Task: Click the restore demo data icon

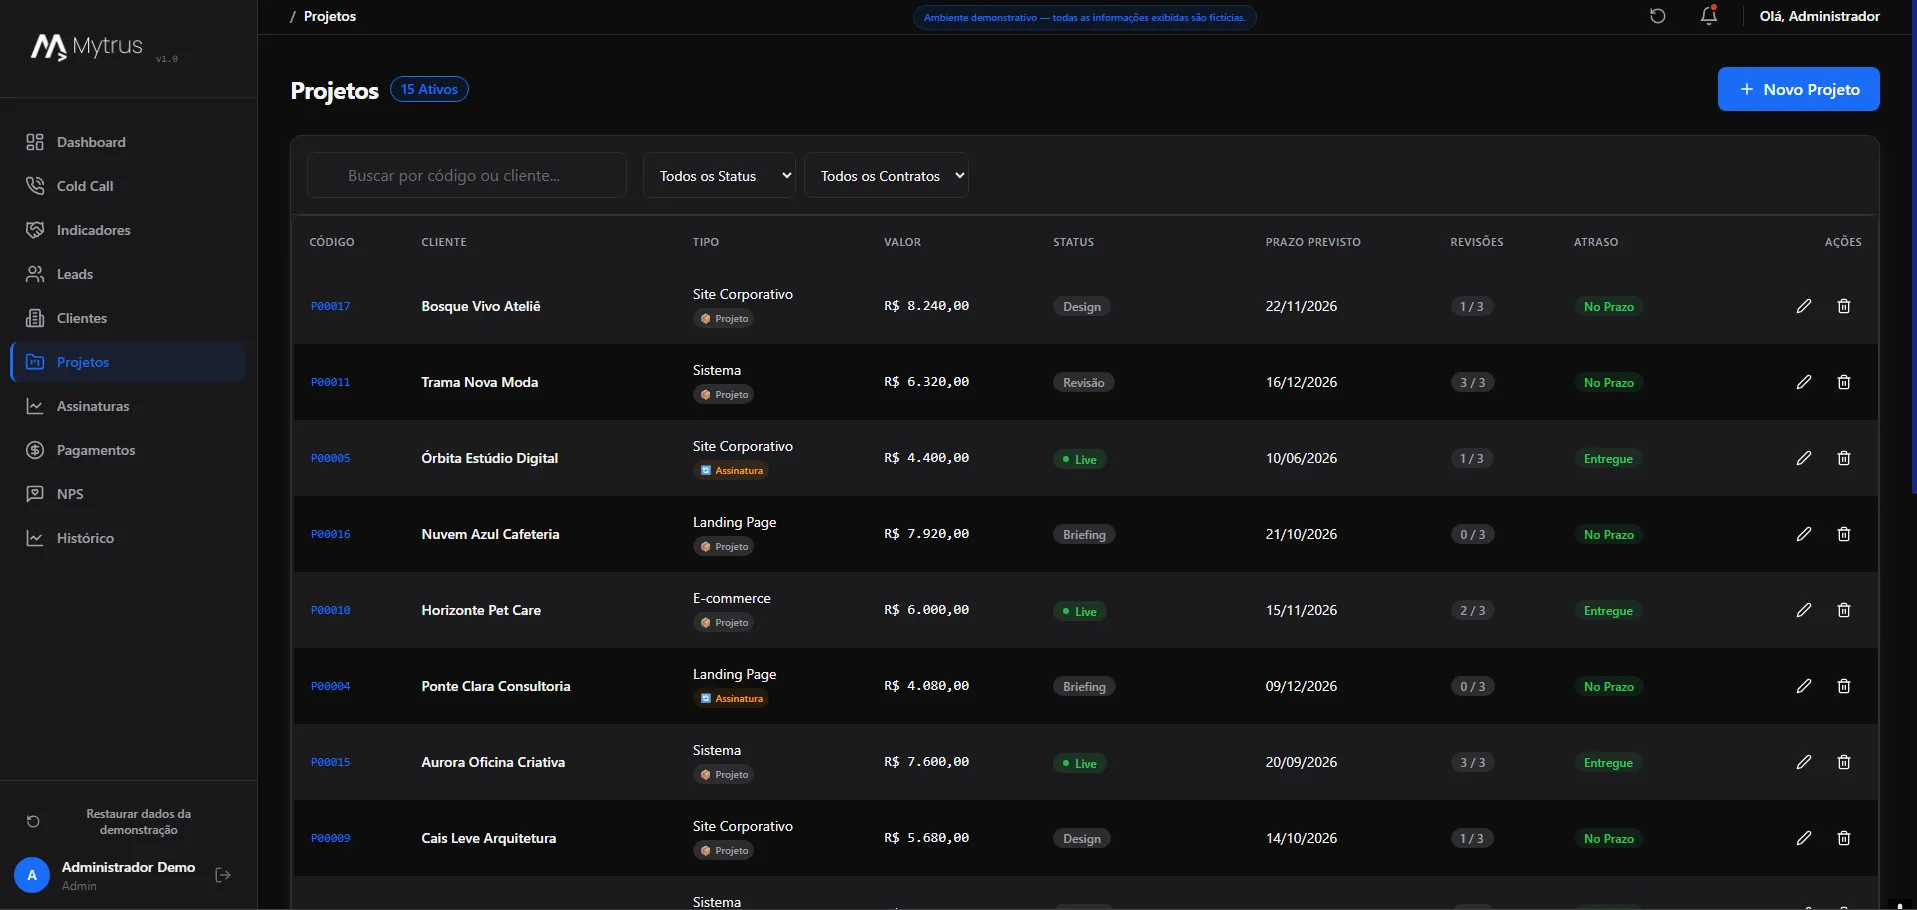Action: [x=33, y=822]
